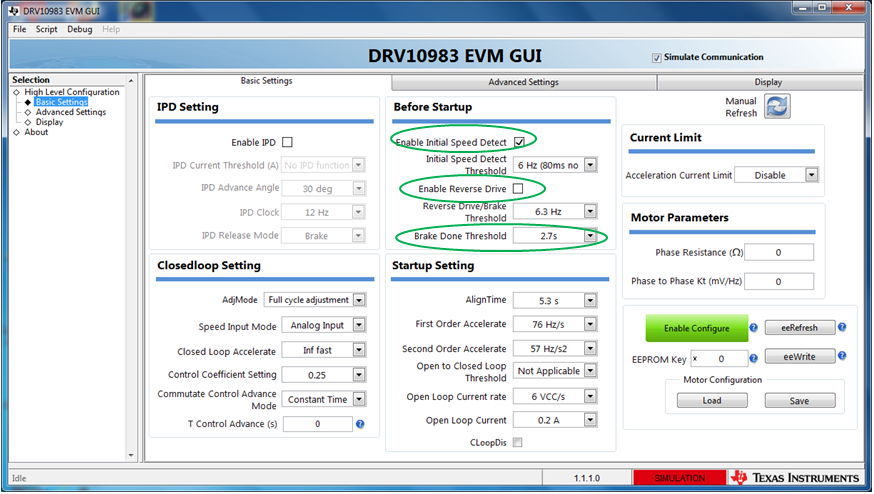Open the Script menu

tap(47, 29)
